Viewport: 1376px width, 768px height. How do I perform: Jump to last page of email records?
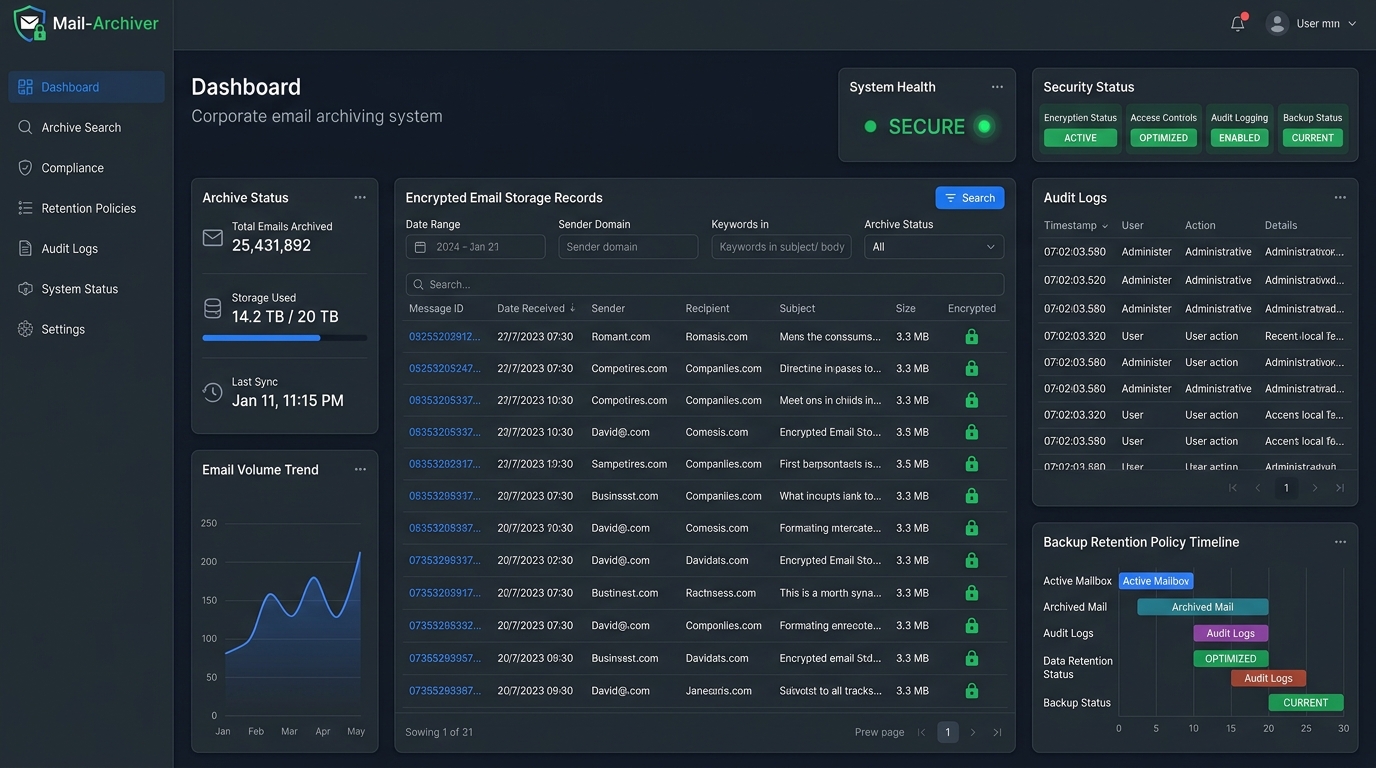997,732
